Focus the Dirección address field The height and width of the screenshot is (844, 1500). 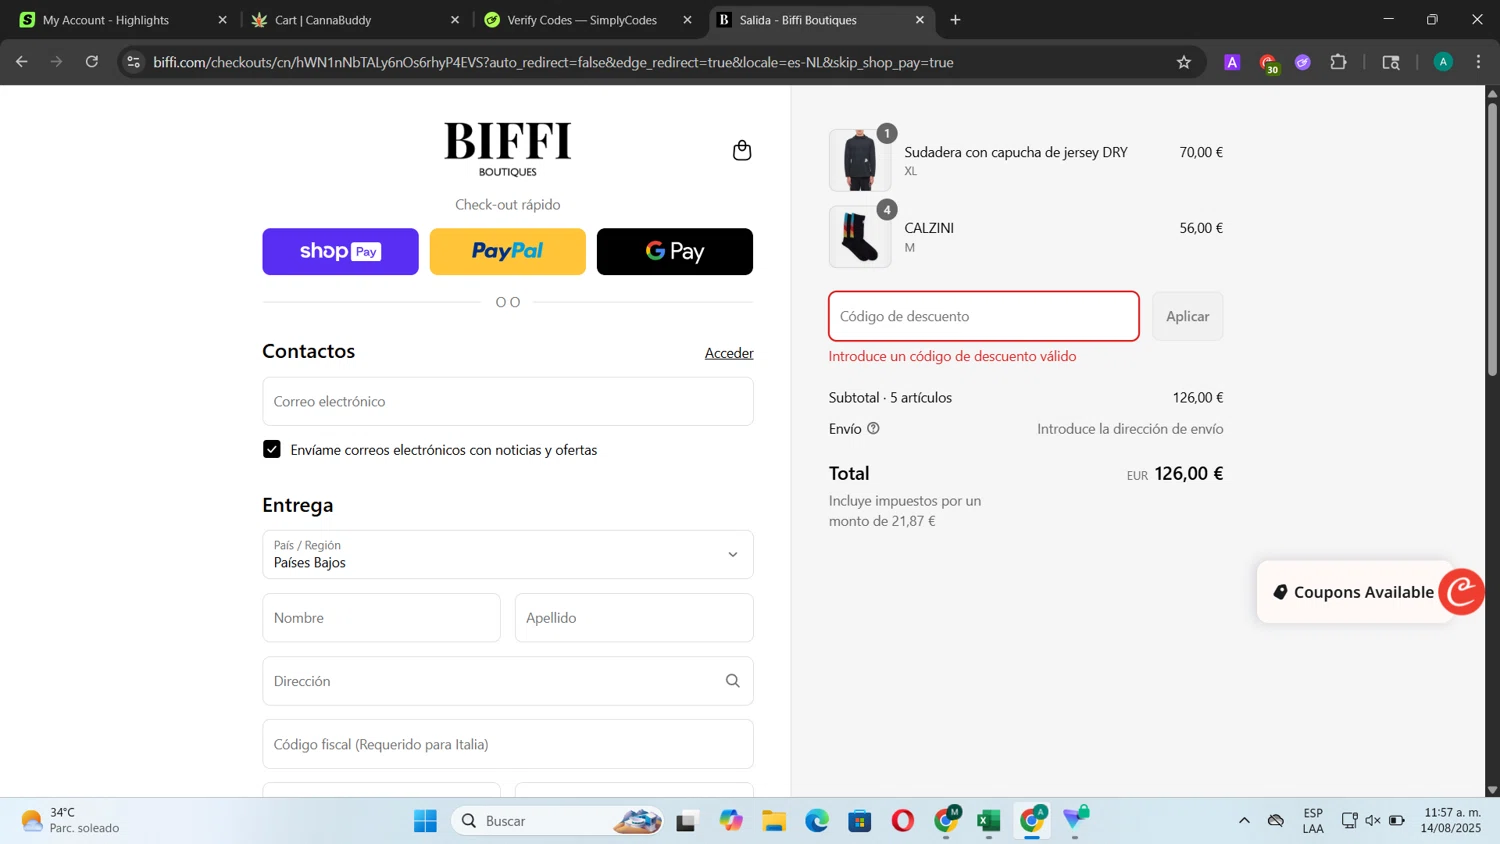pos(507,681)
